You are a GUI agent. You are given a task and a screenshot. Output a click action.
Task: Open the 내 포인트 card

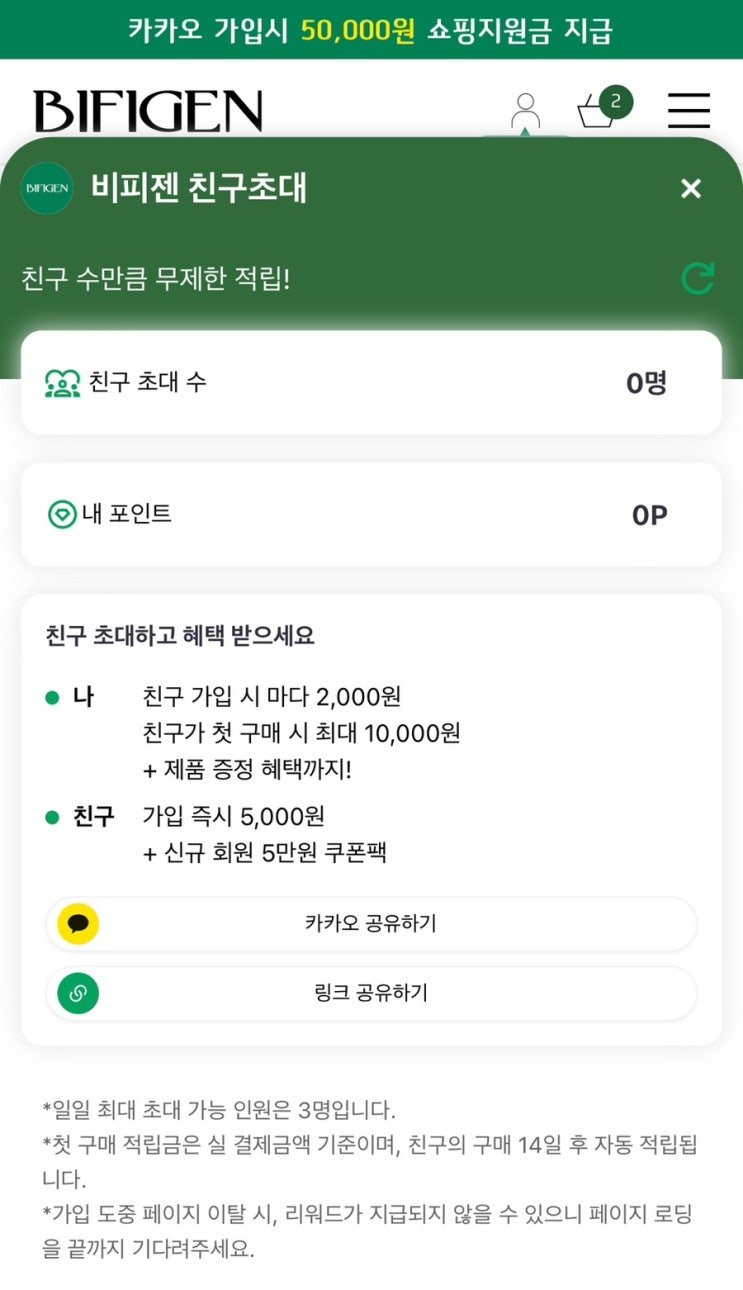371,514
